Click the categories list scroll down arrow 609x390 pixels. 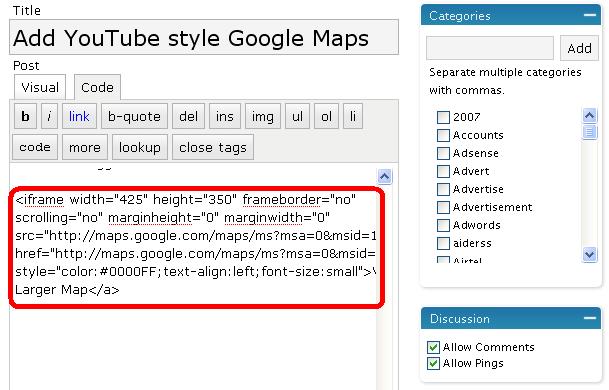tap(590, 254)
